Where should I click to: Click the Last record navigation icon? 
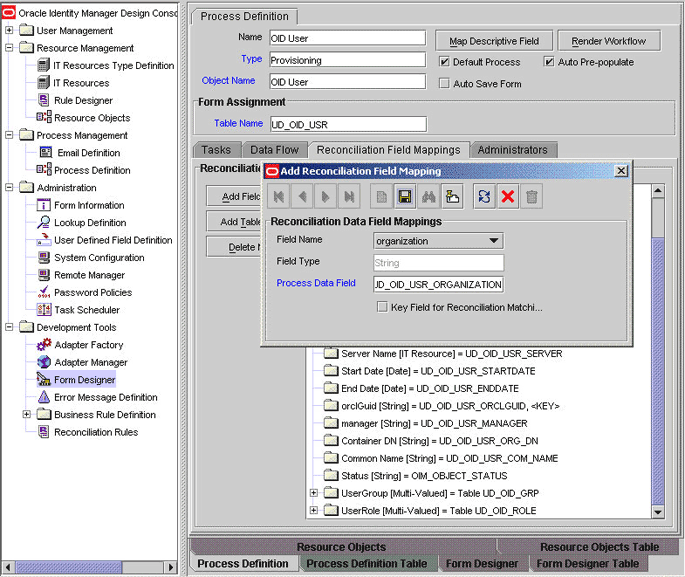[x=349, y=197]
